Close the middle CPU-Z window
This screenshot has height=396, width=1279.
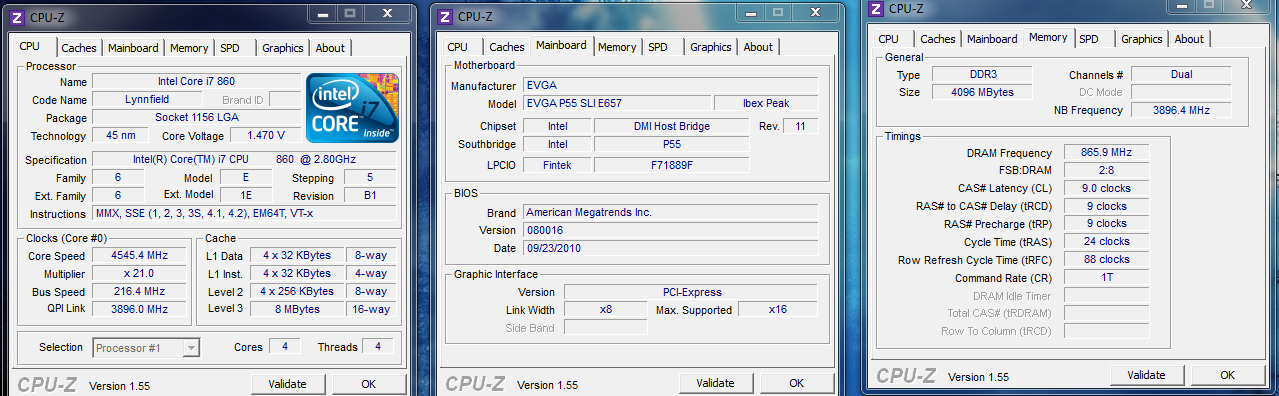(x=815, y=13)
